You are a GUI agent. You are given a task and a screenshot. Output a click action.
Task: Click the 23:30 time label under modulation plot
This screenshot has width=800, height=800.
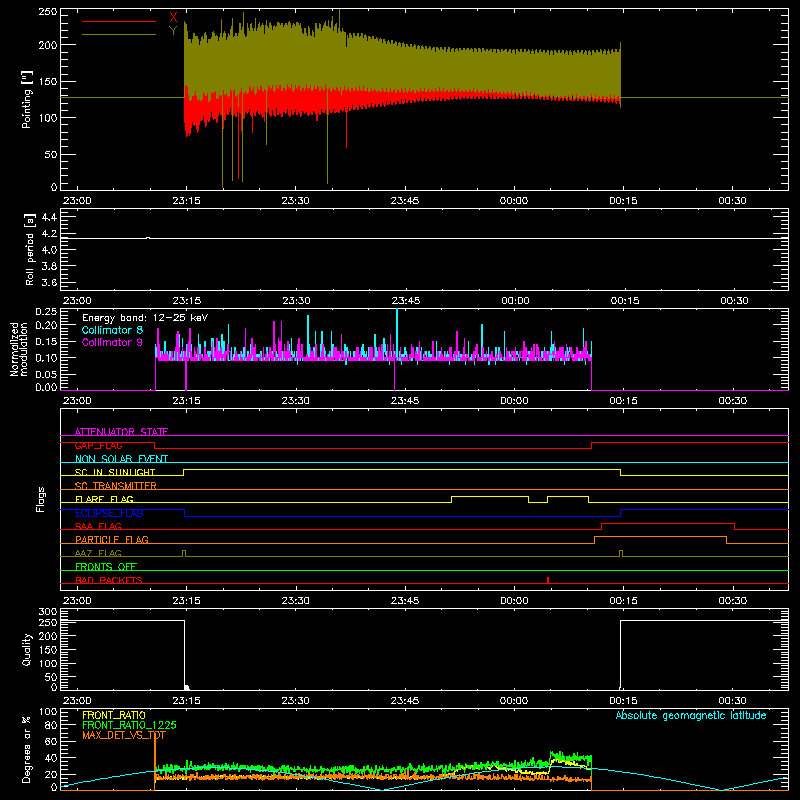(295, 401)
